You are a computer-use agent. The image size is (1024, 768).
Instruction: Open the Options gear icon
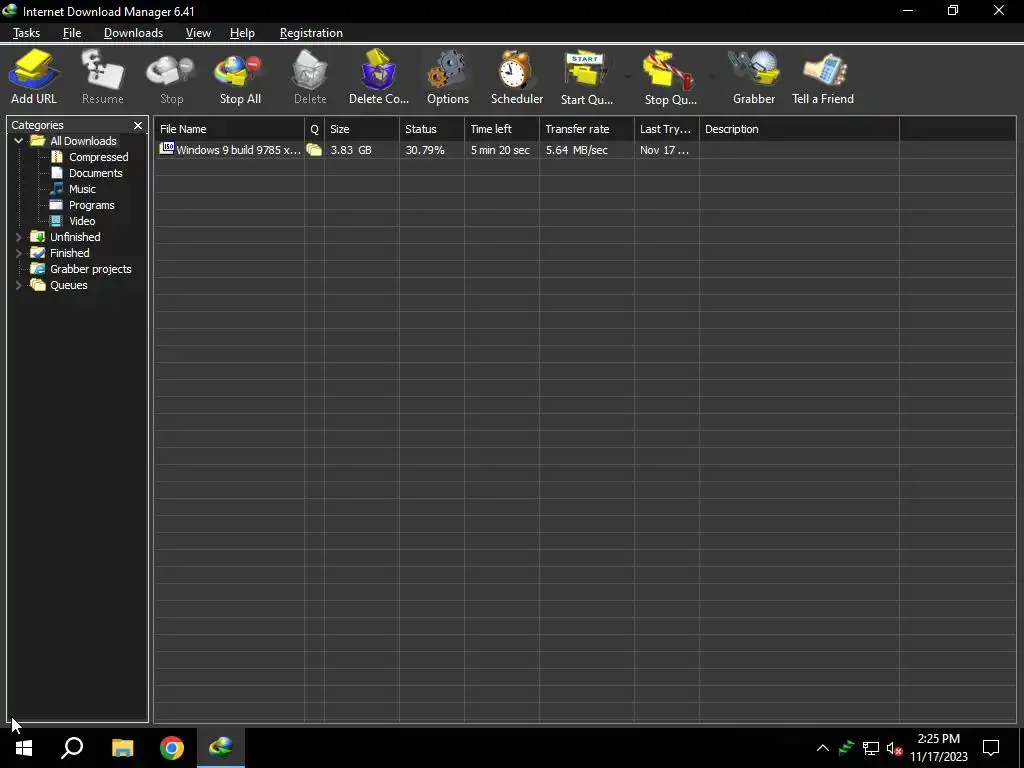448,77
